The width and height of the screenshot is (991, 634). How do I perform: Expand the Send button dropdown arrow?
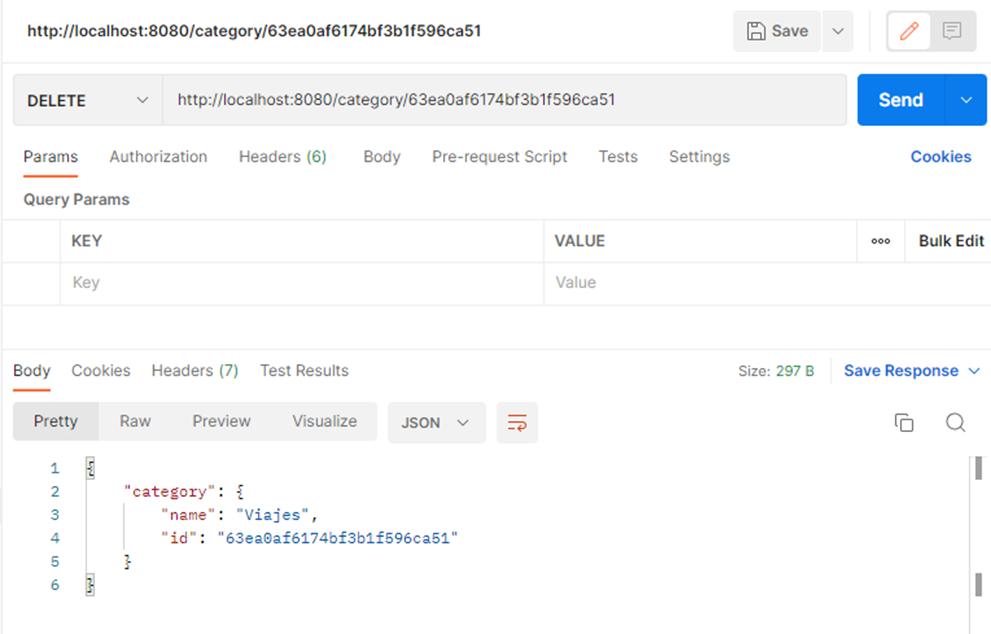(x=966, y=100)
